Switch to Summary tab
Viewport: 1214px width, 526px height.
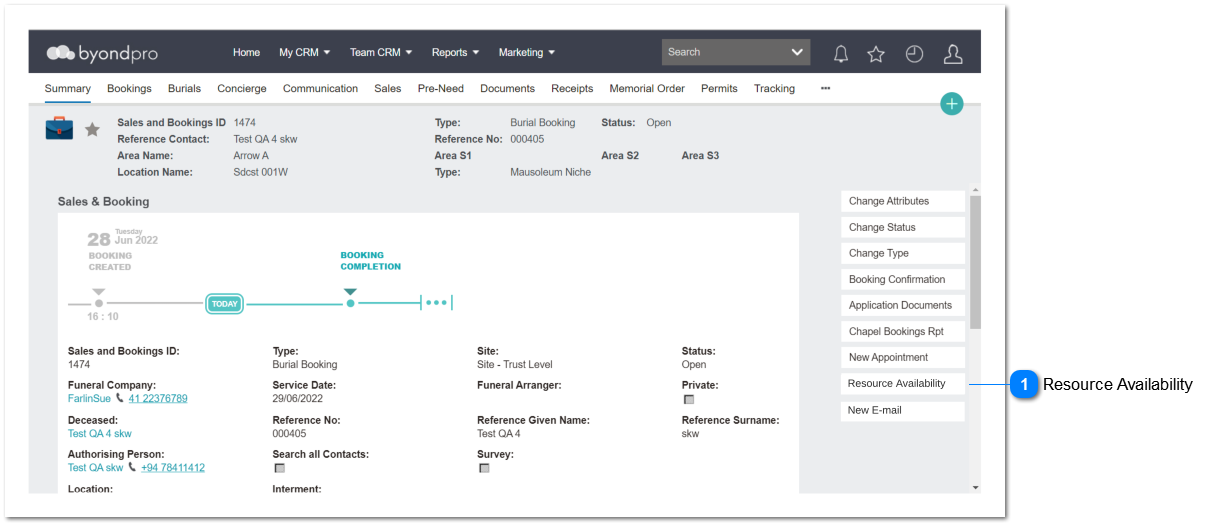click(x=68, y=88)
